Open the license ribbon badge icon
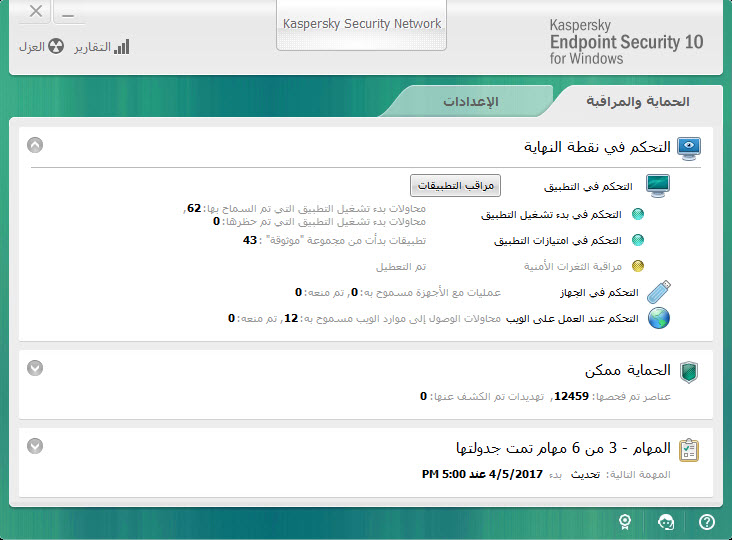 [x=625, y=521]
